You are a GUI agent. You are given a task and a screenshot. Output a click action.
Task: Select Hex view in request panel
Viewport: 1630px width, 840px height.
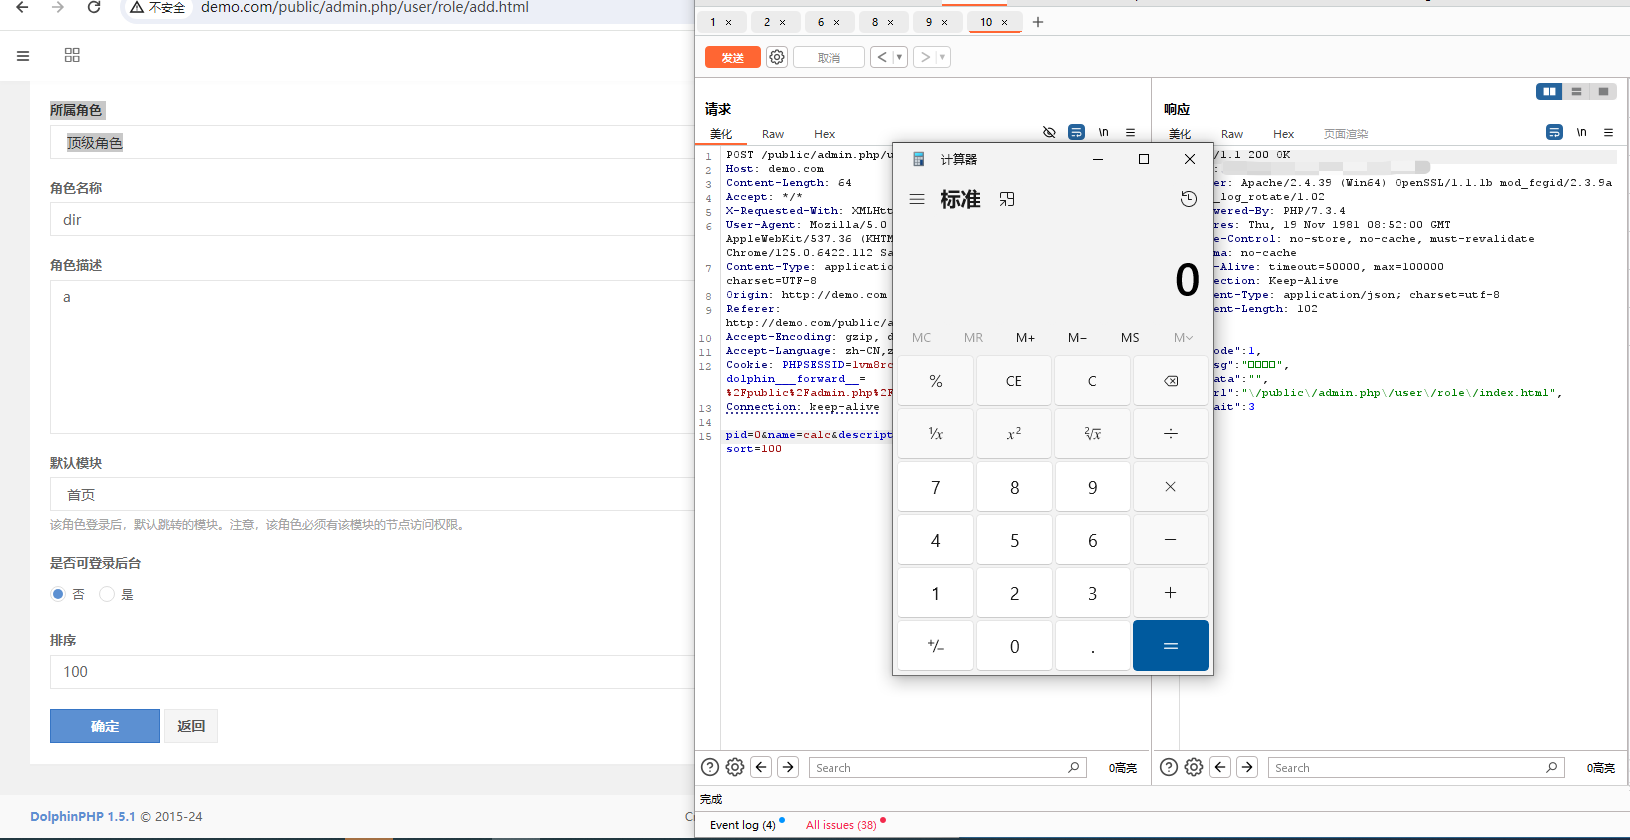[x=824, y=134]
